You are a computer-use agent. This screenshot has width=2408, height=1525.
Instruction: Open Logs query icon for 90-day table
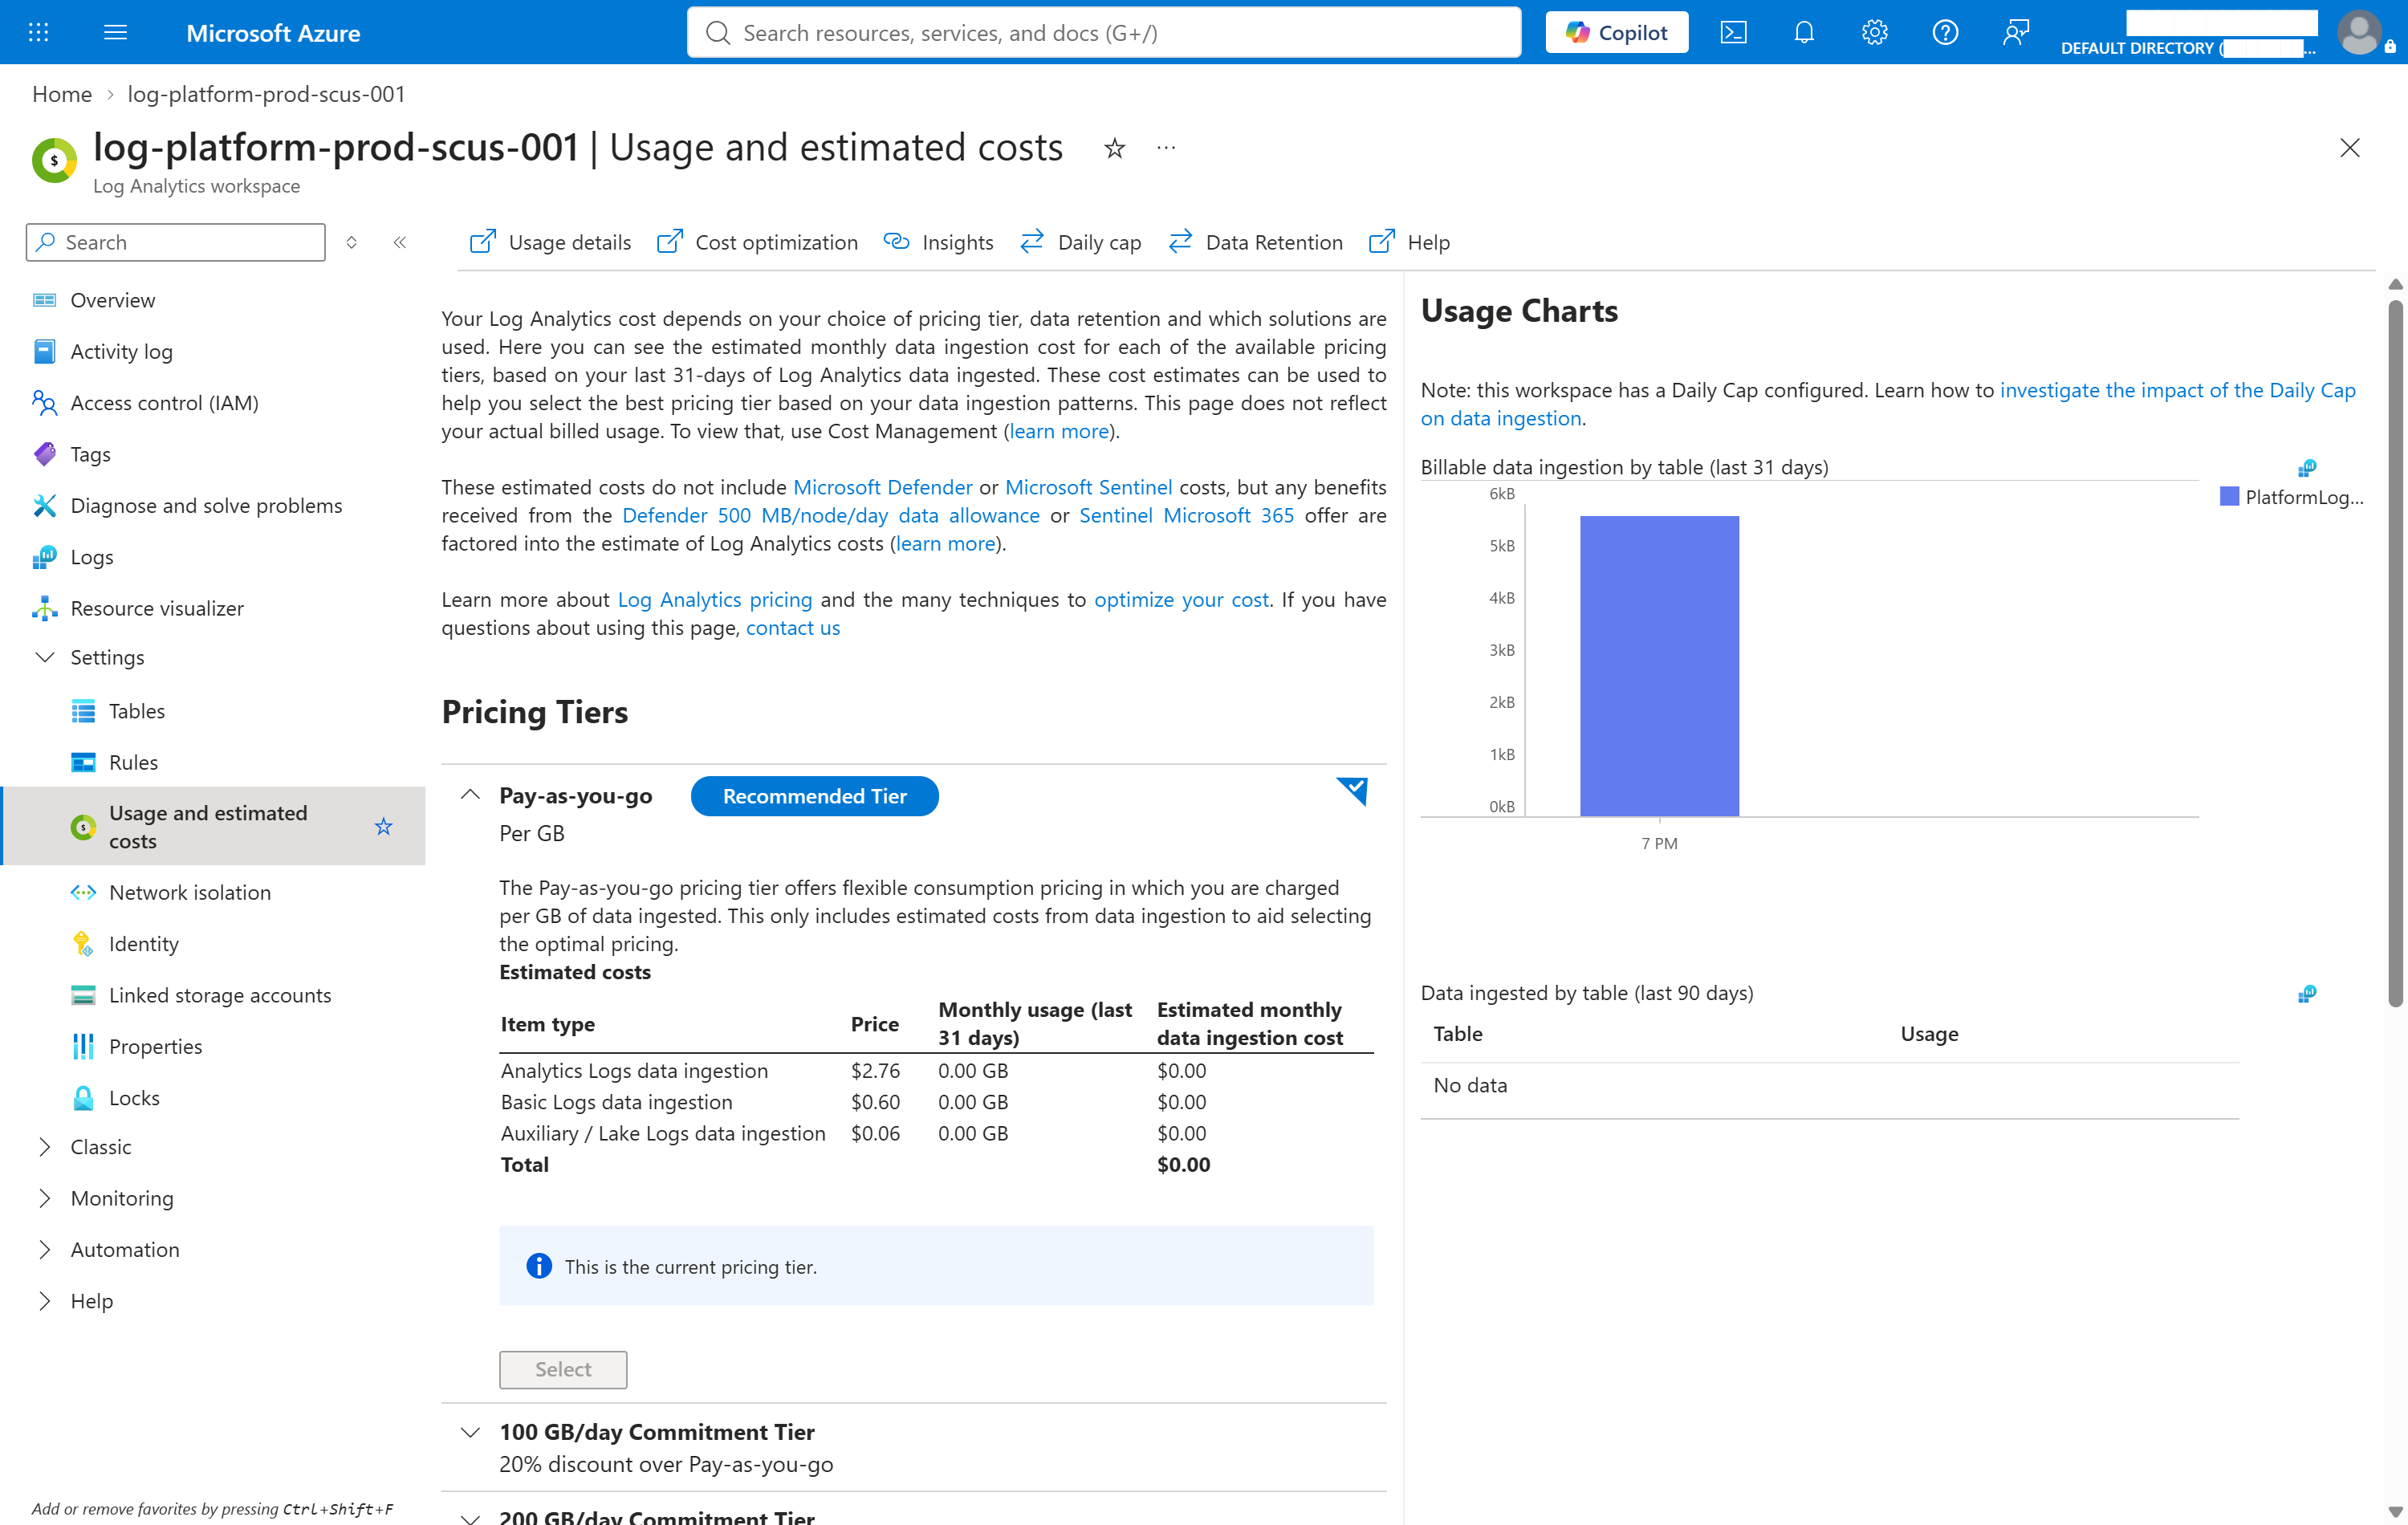pos(2306,993)
